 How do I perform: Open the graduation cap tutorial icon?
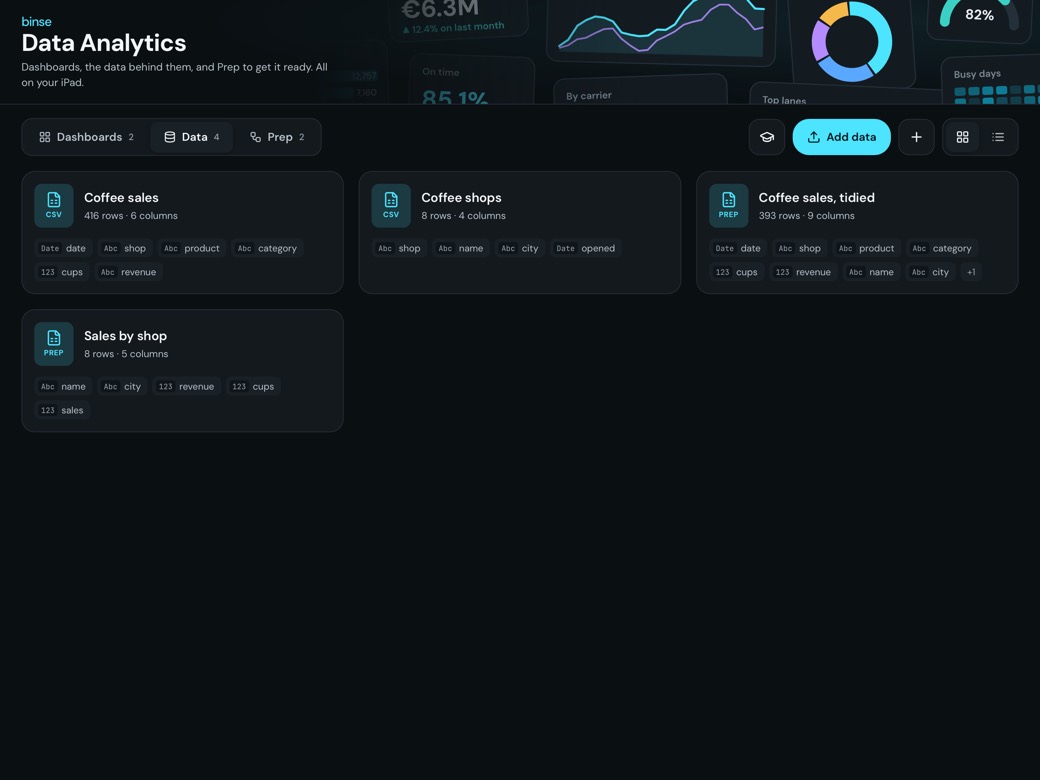click(x=767, y=137)
